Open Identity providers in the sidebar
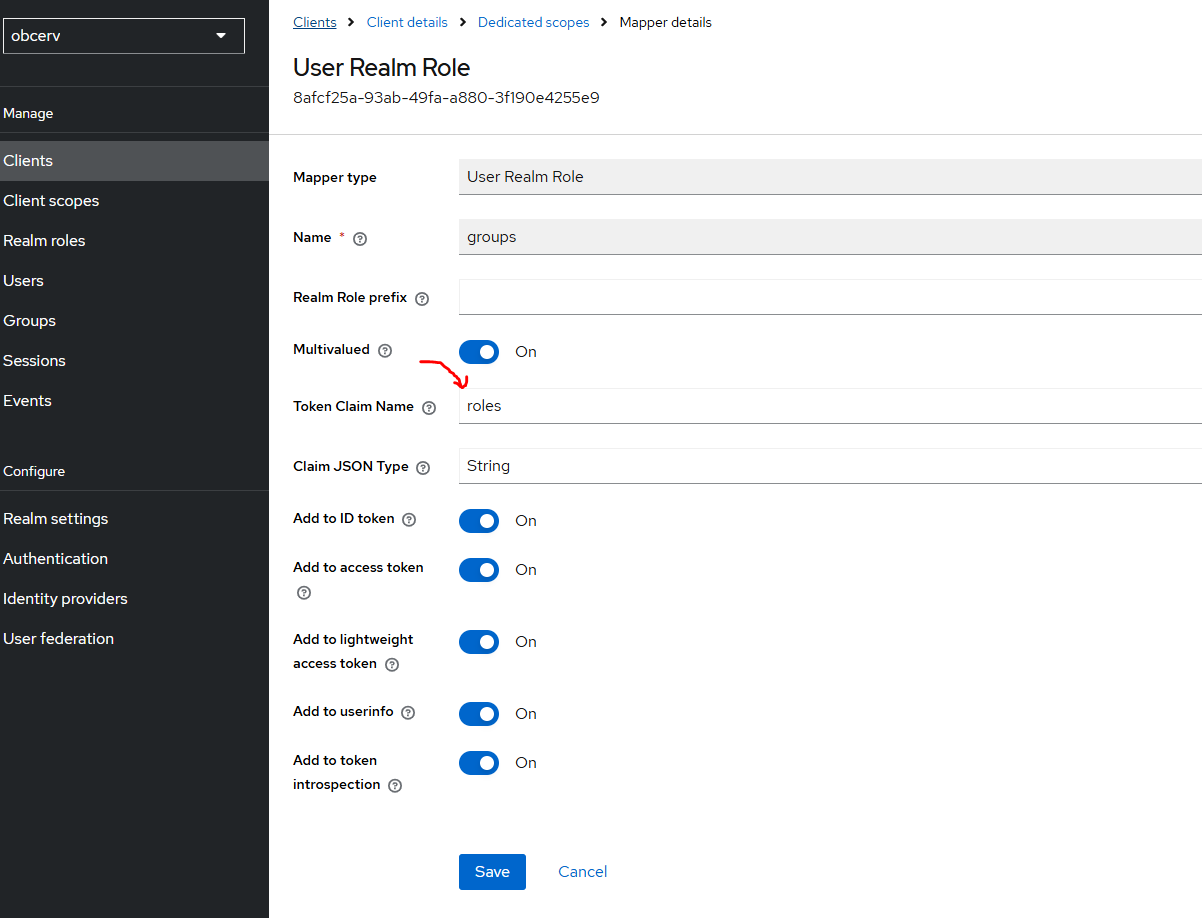 134,599
